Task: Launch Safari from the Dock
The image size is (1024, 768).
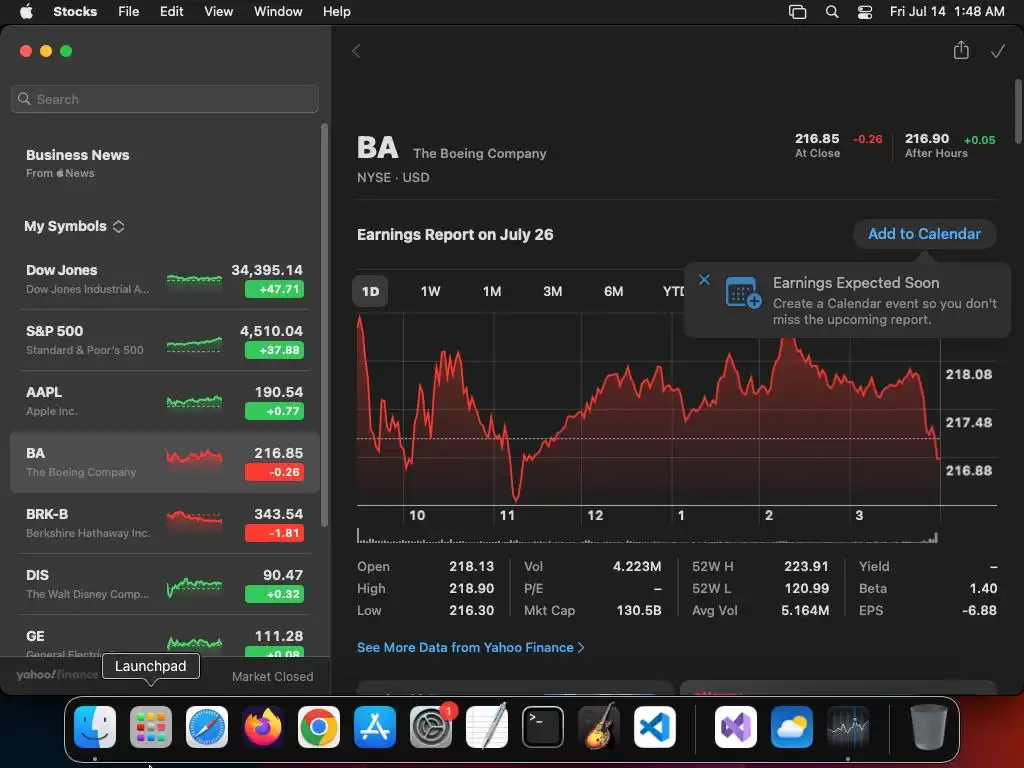Action: [x=207, y=727]
